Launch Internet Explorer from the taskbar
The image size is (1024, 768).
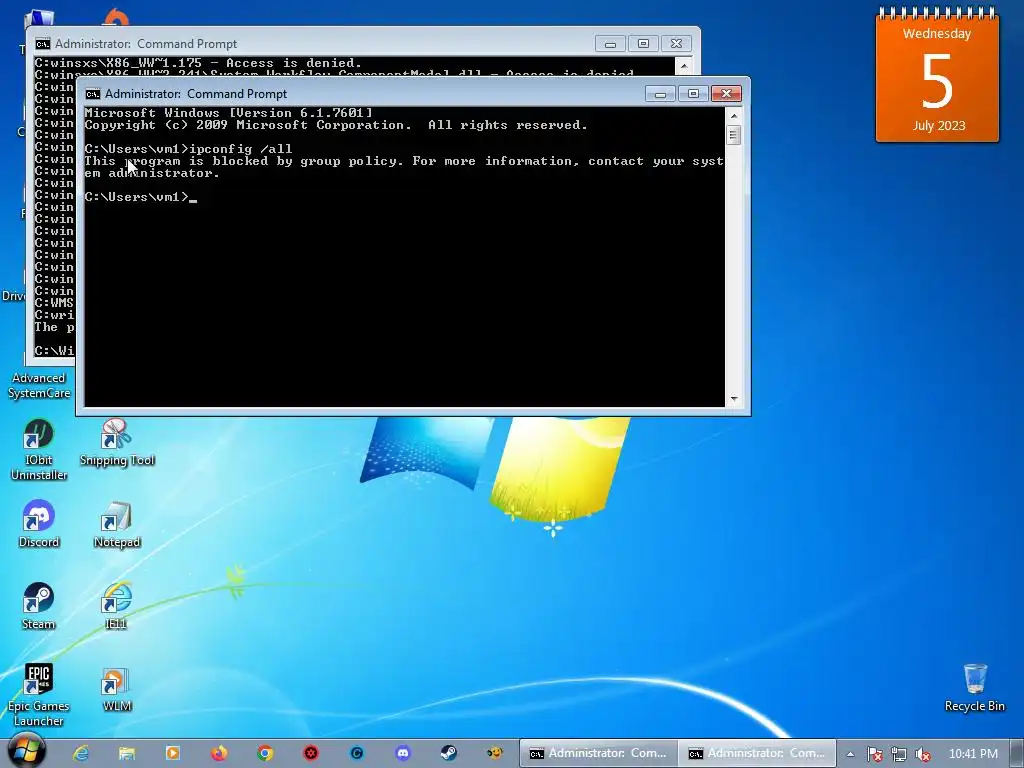[x=80, y=754]
